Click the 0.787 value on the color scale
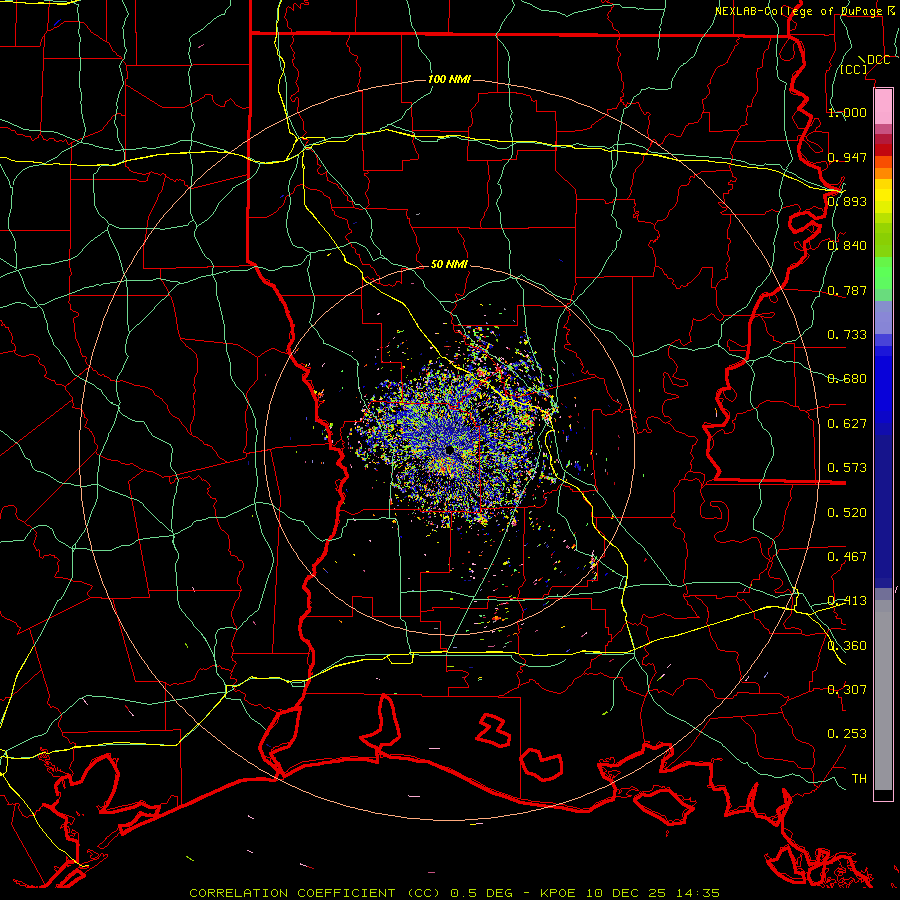The width and height of the screenshot is (900, 900). (x=847, y=290)
